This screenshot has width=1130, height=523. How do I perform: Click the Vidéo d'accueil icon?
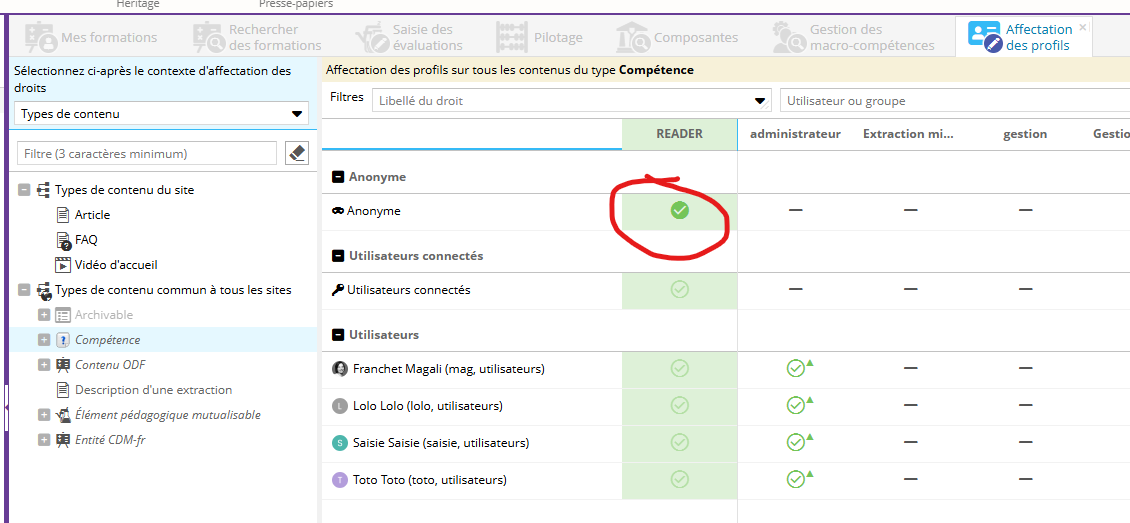click(x=63, y=265)
